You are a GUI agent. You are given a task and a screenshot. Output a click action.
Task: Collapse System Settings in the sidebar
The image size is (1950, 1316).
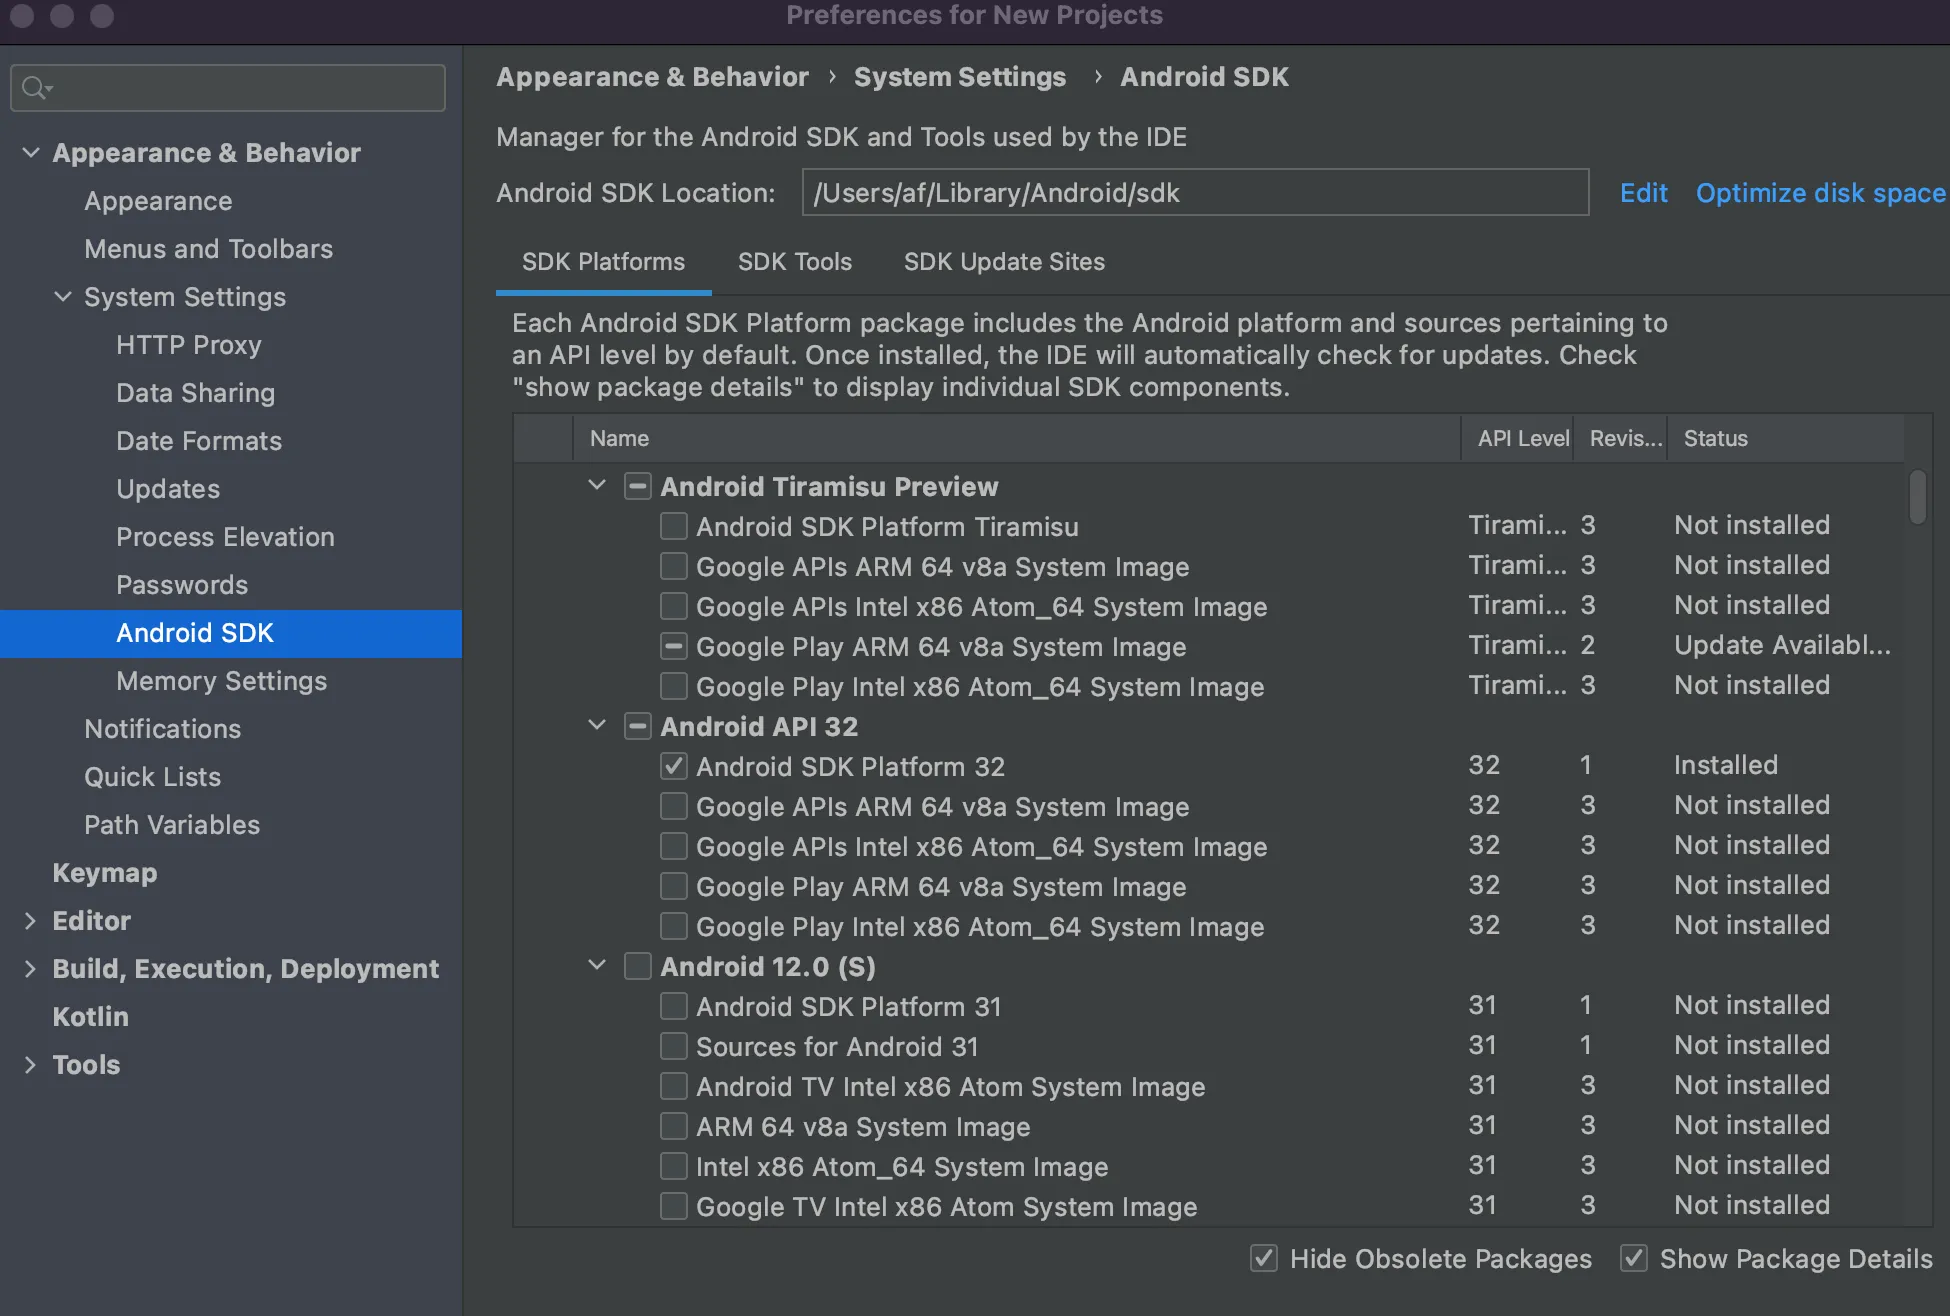(x=63, y=297)
